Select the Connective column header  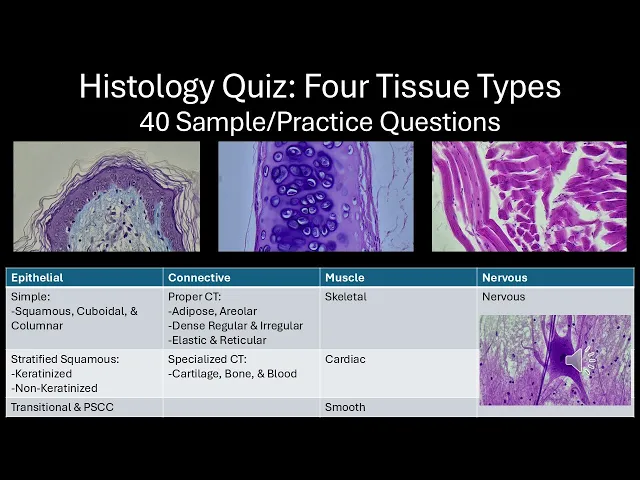coord(241,278)
